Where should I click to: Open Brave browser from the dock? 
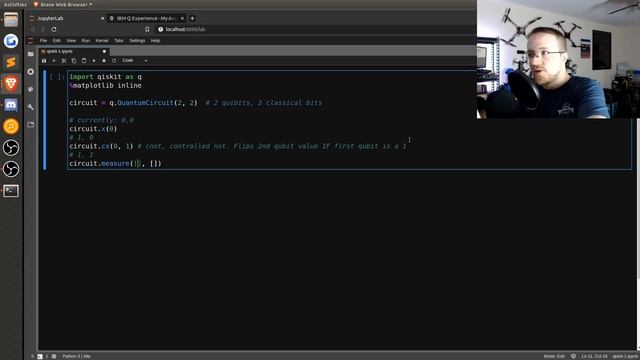(11, 84)
